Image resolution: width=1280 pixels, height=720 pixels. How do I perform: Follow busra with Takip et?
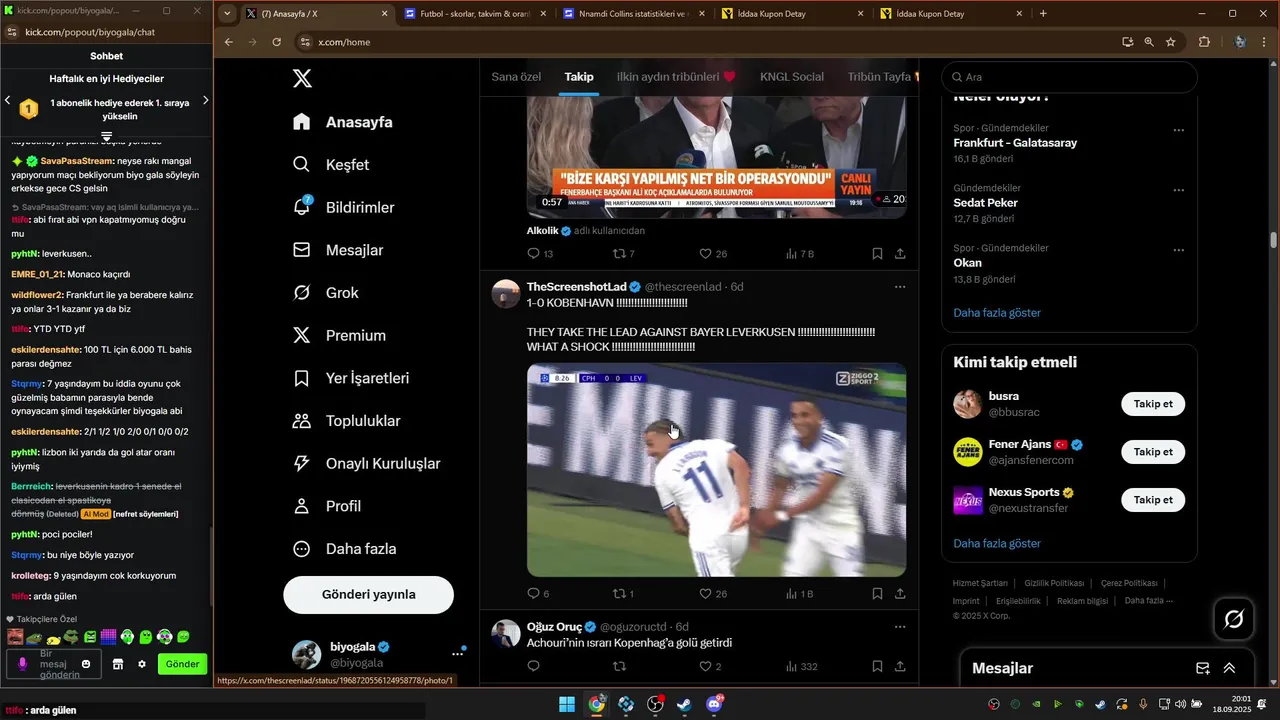tap(1153, 404)
